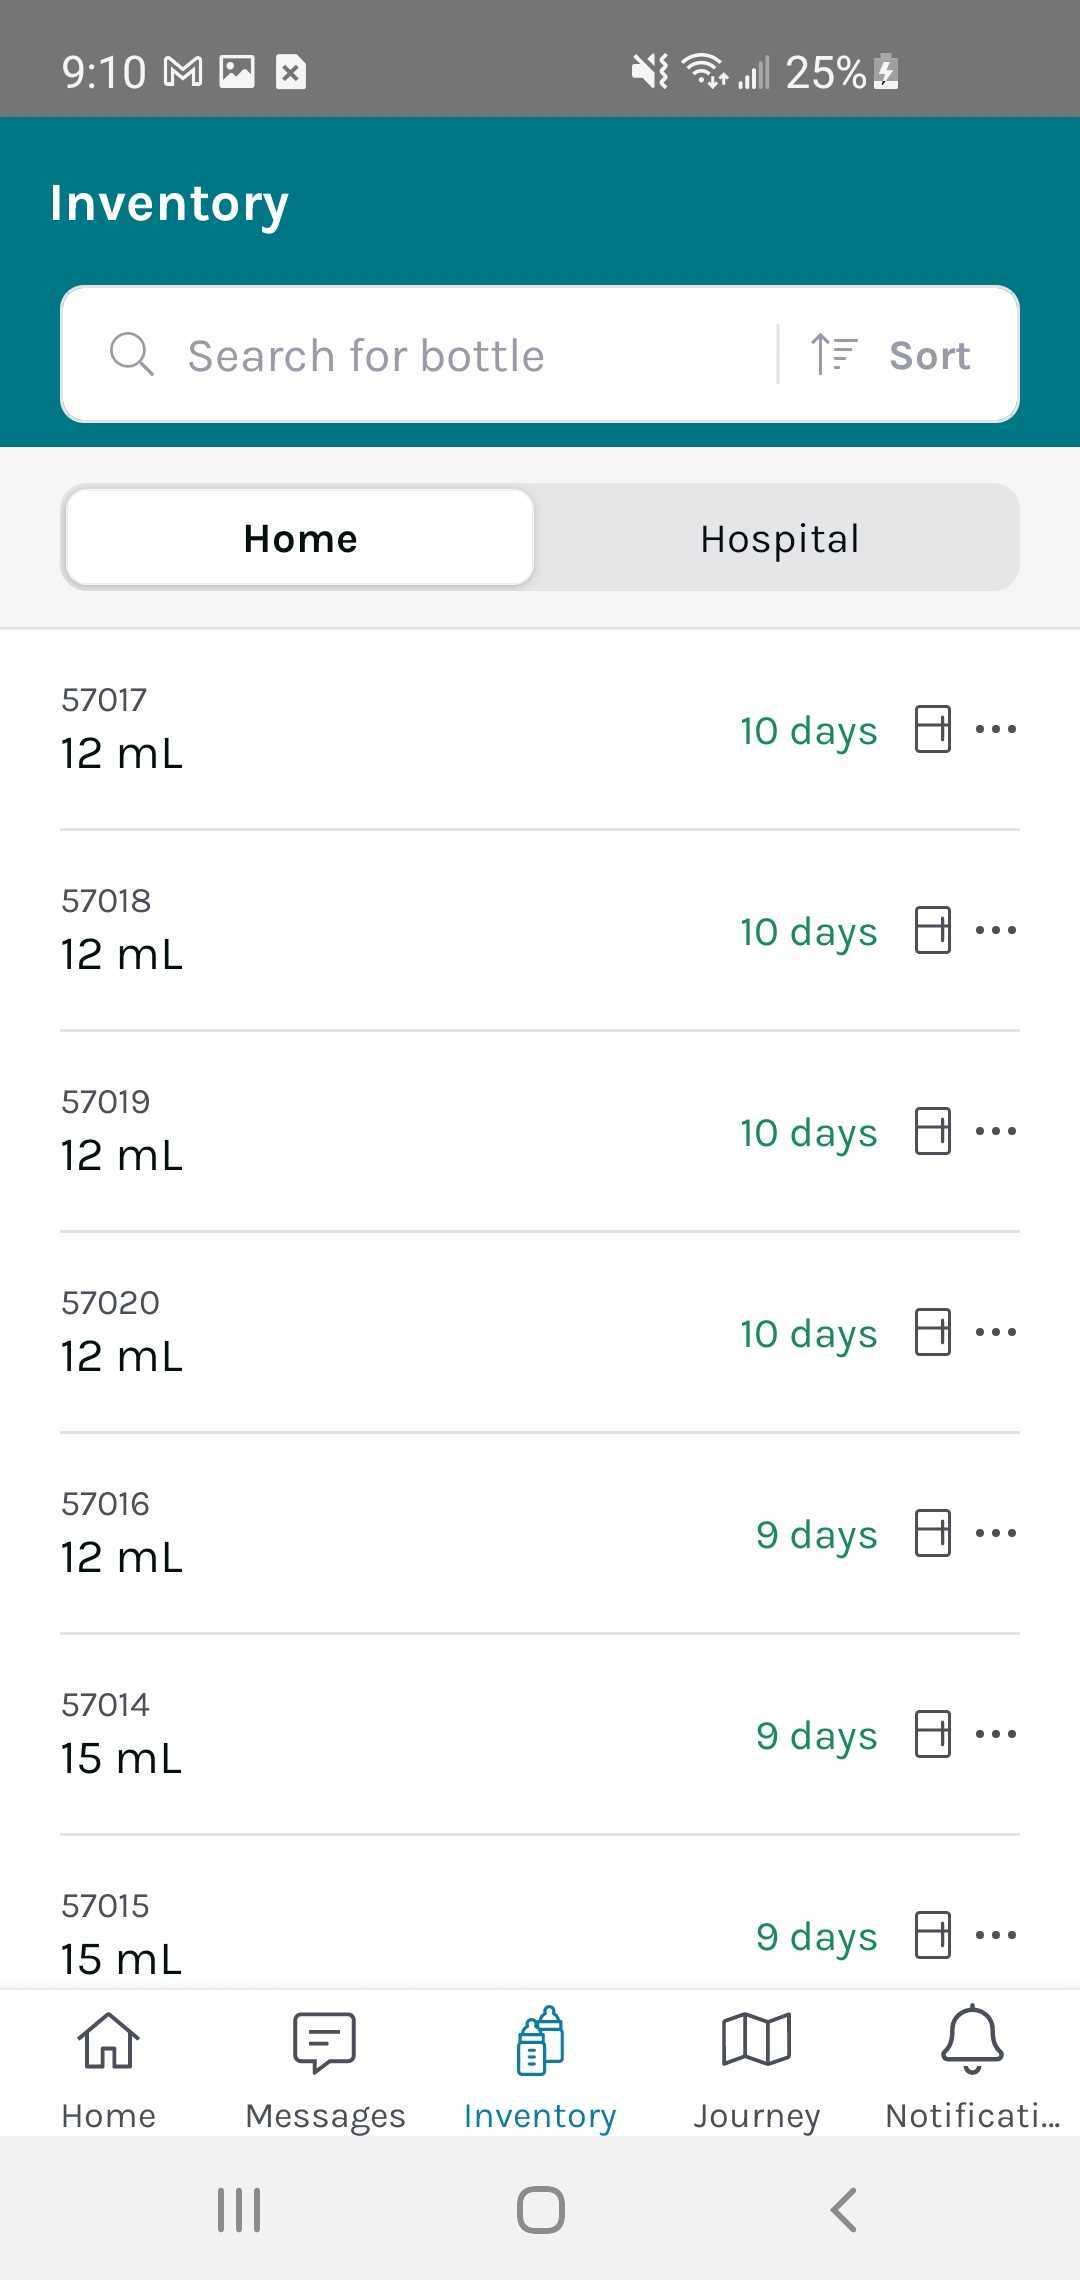Tap the Inventory bottles icon
This screenshot has width=1080, height=2280.
(540, 2040)
